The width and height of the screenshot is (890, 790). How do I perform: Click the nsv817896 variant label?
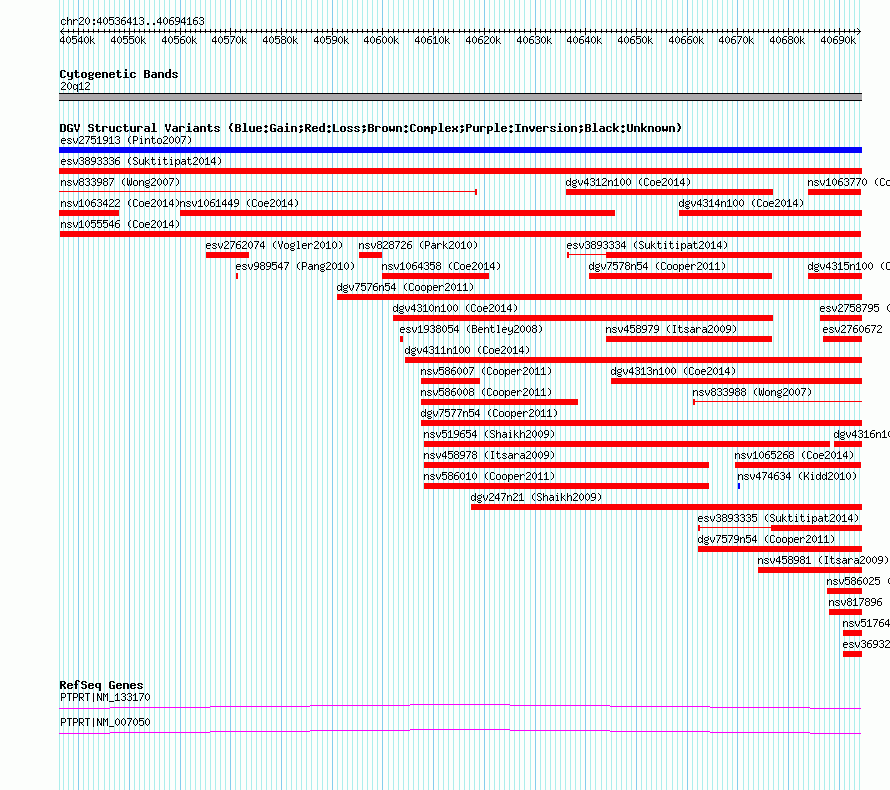[x=855, y=602]
